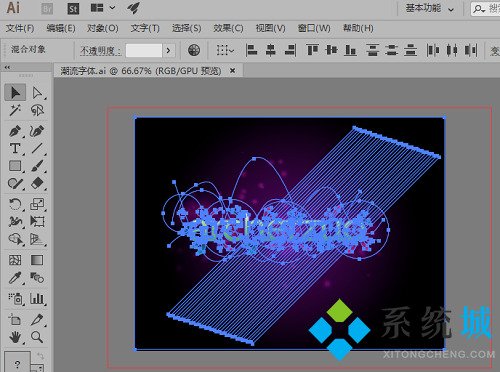Select the Slice tool
The width and height of the screenshot is (500, 372).
tap(37, 319)
